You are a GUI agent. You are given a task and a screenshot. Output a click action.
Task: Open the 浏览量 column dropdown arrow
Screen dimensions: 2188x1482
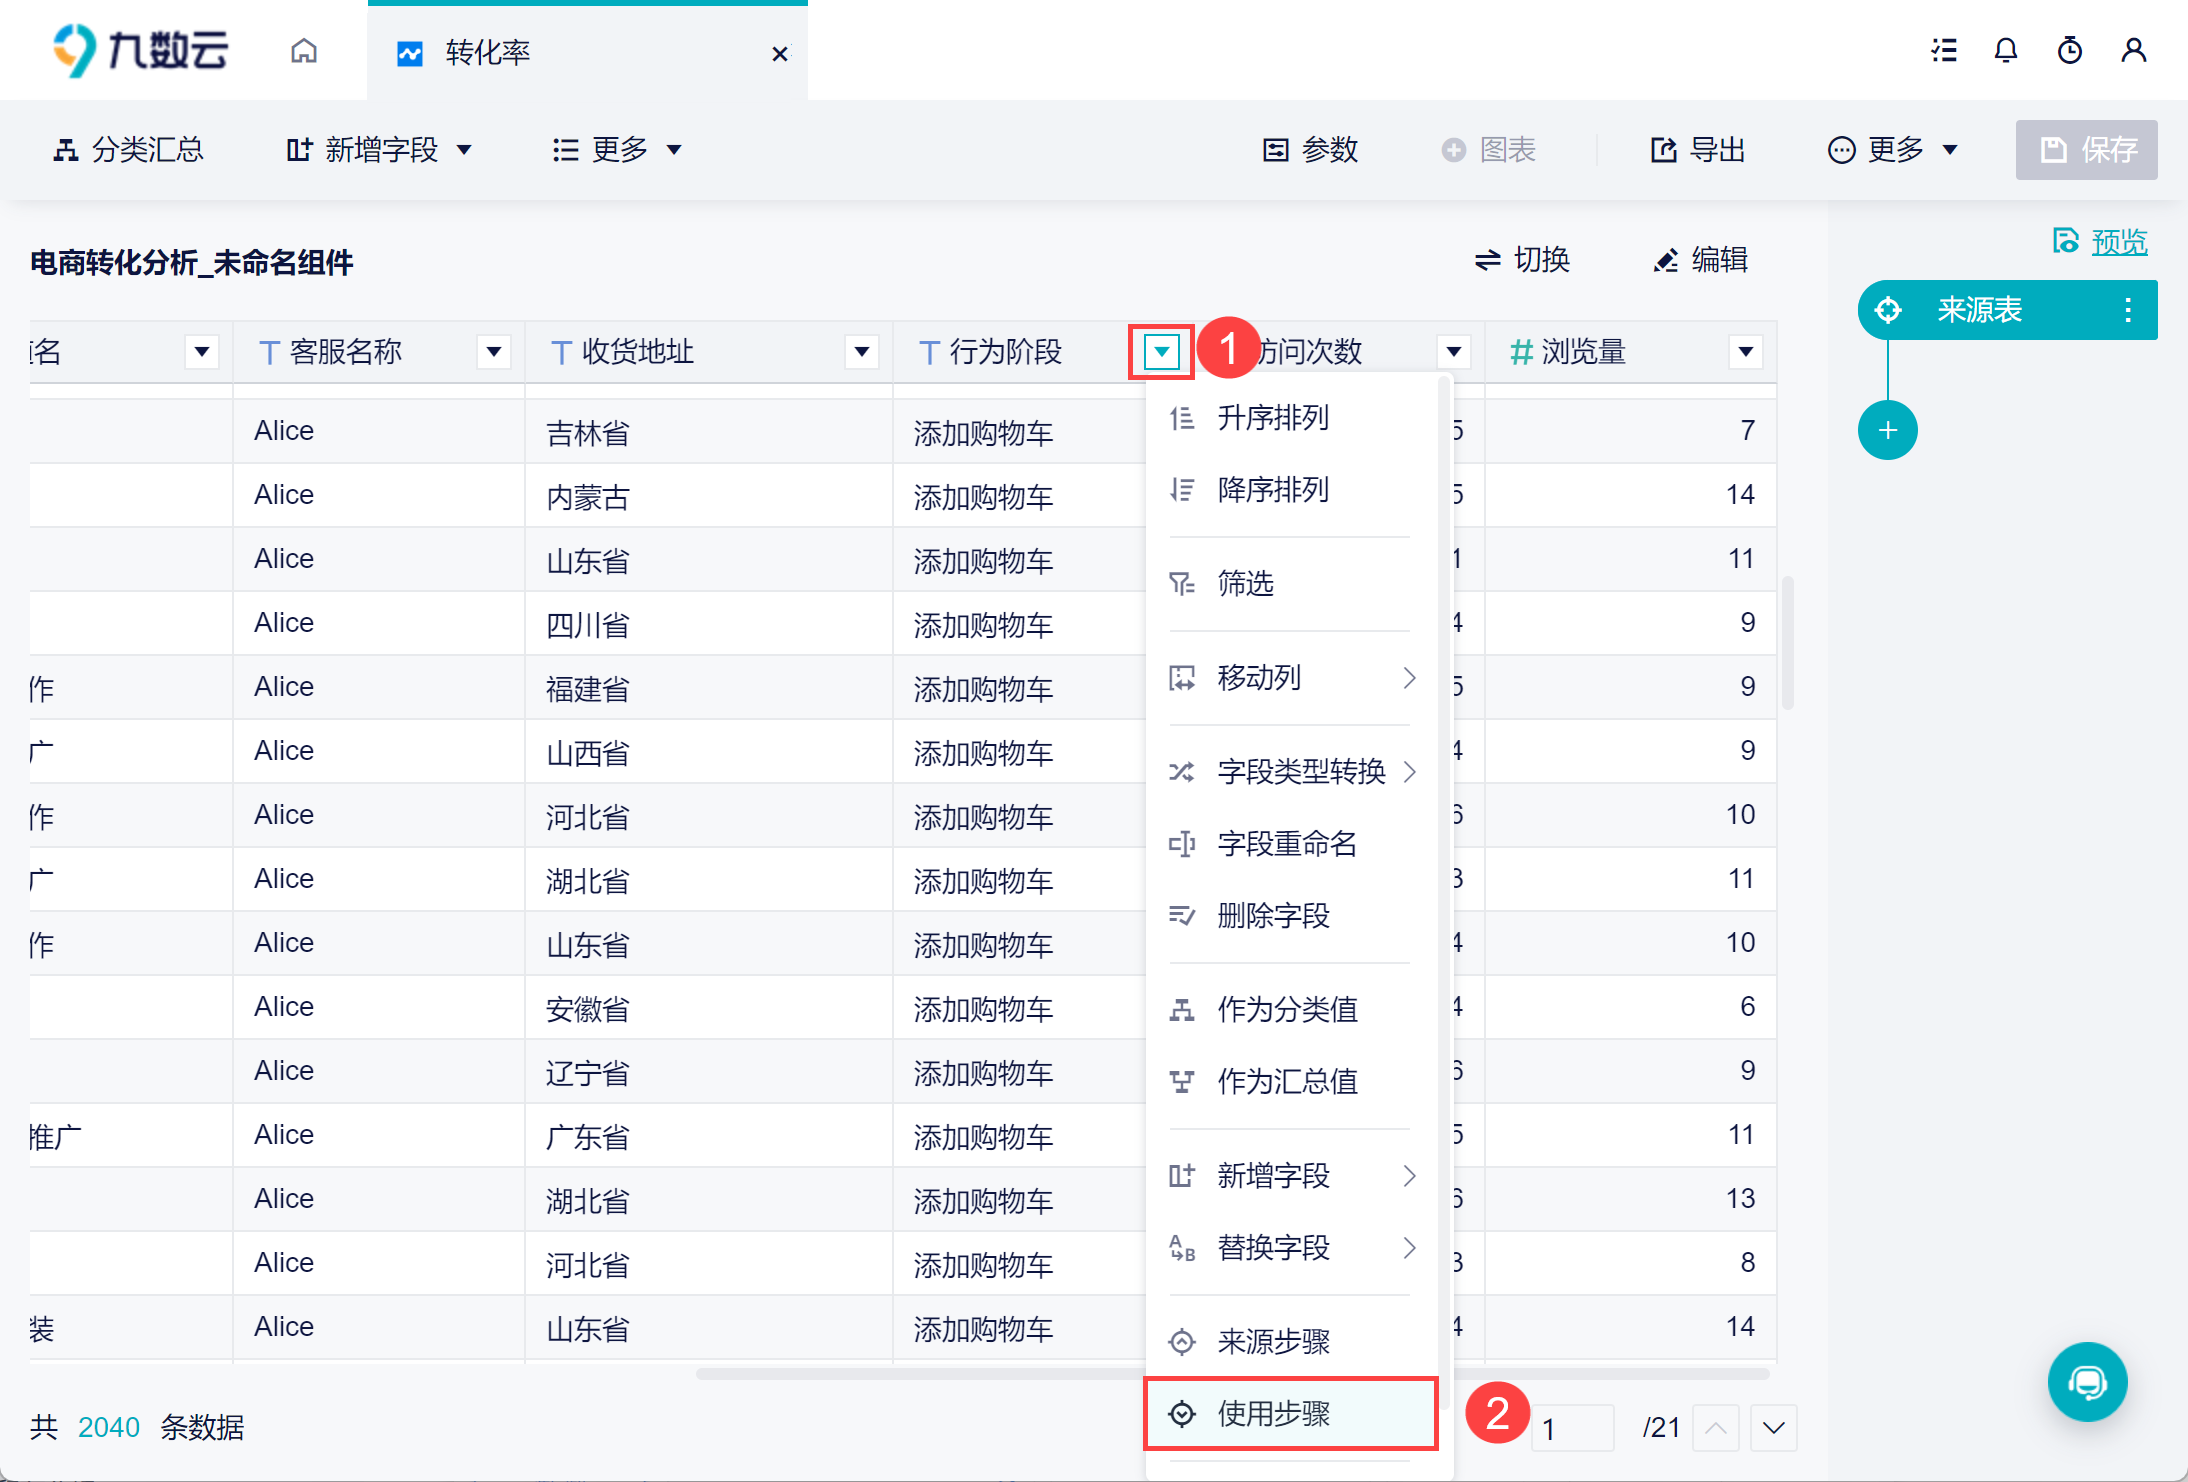pyautogui.click(x=1745, y=352)
